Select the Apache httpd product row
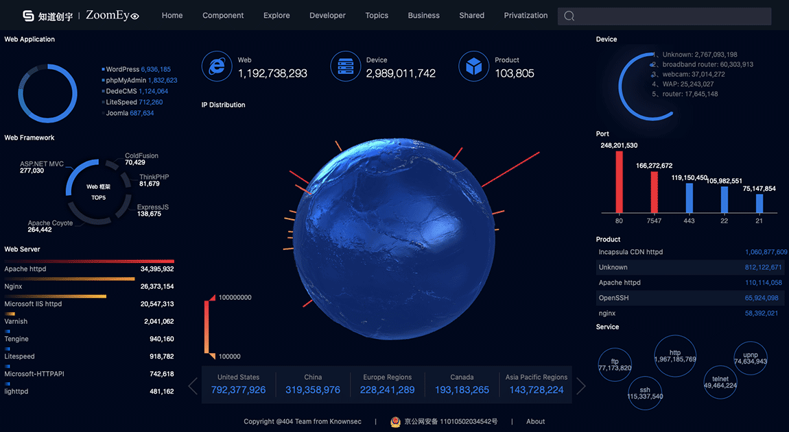The width and height of the screenshot is (789, 432). (690, 283)
